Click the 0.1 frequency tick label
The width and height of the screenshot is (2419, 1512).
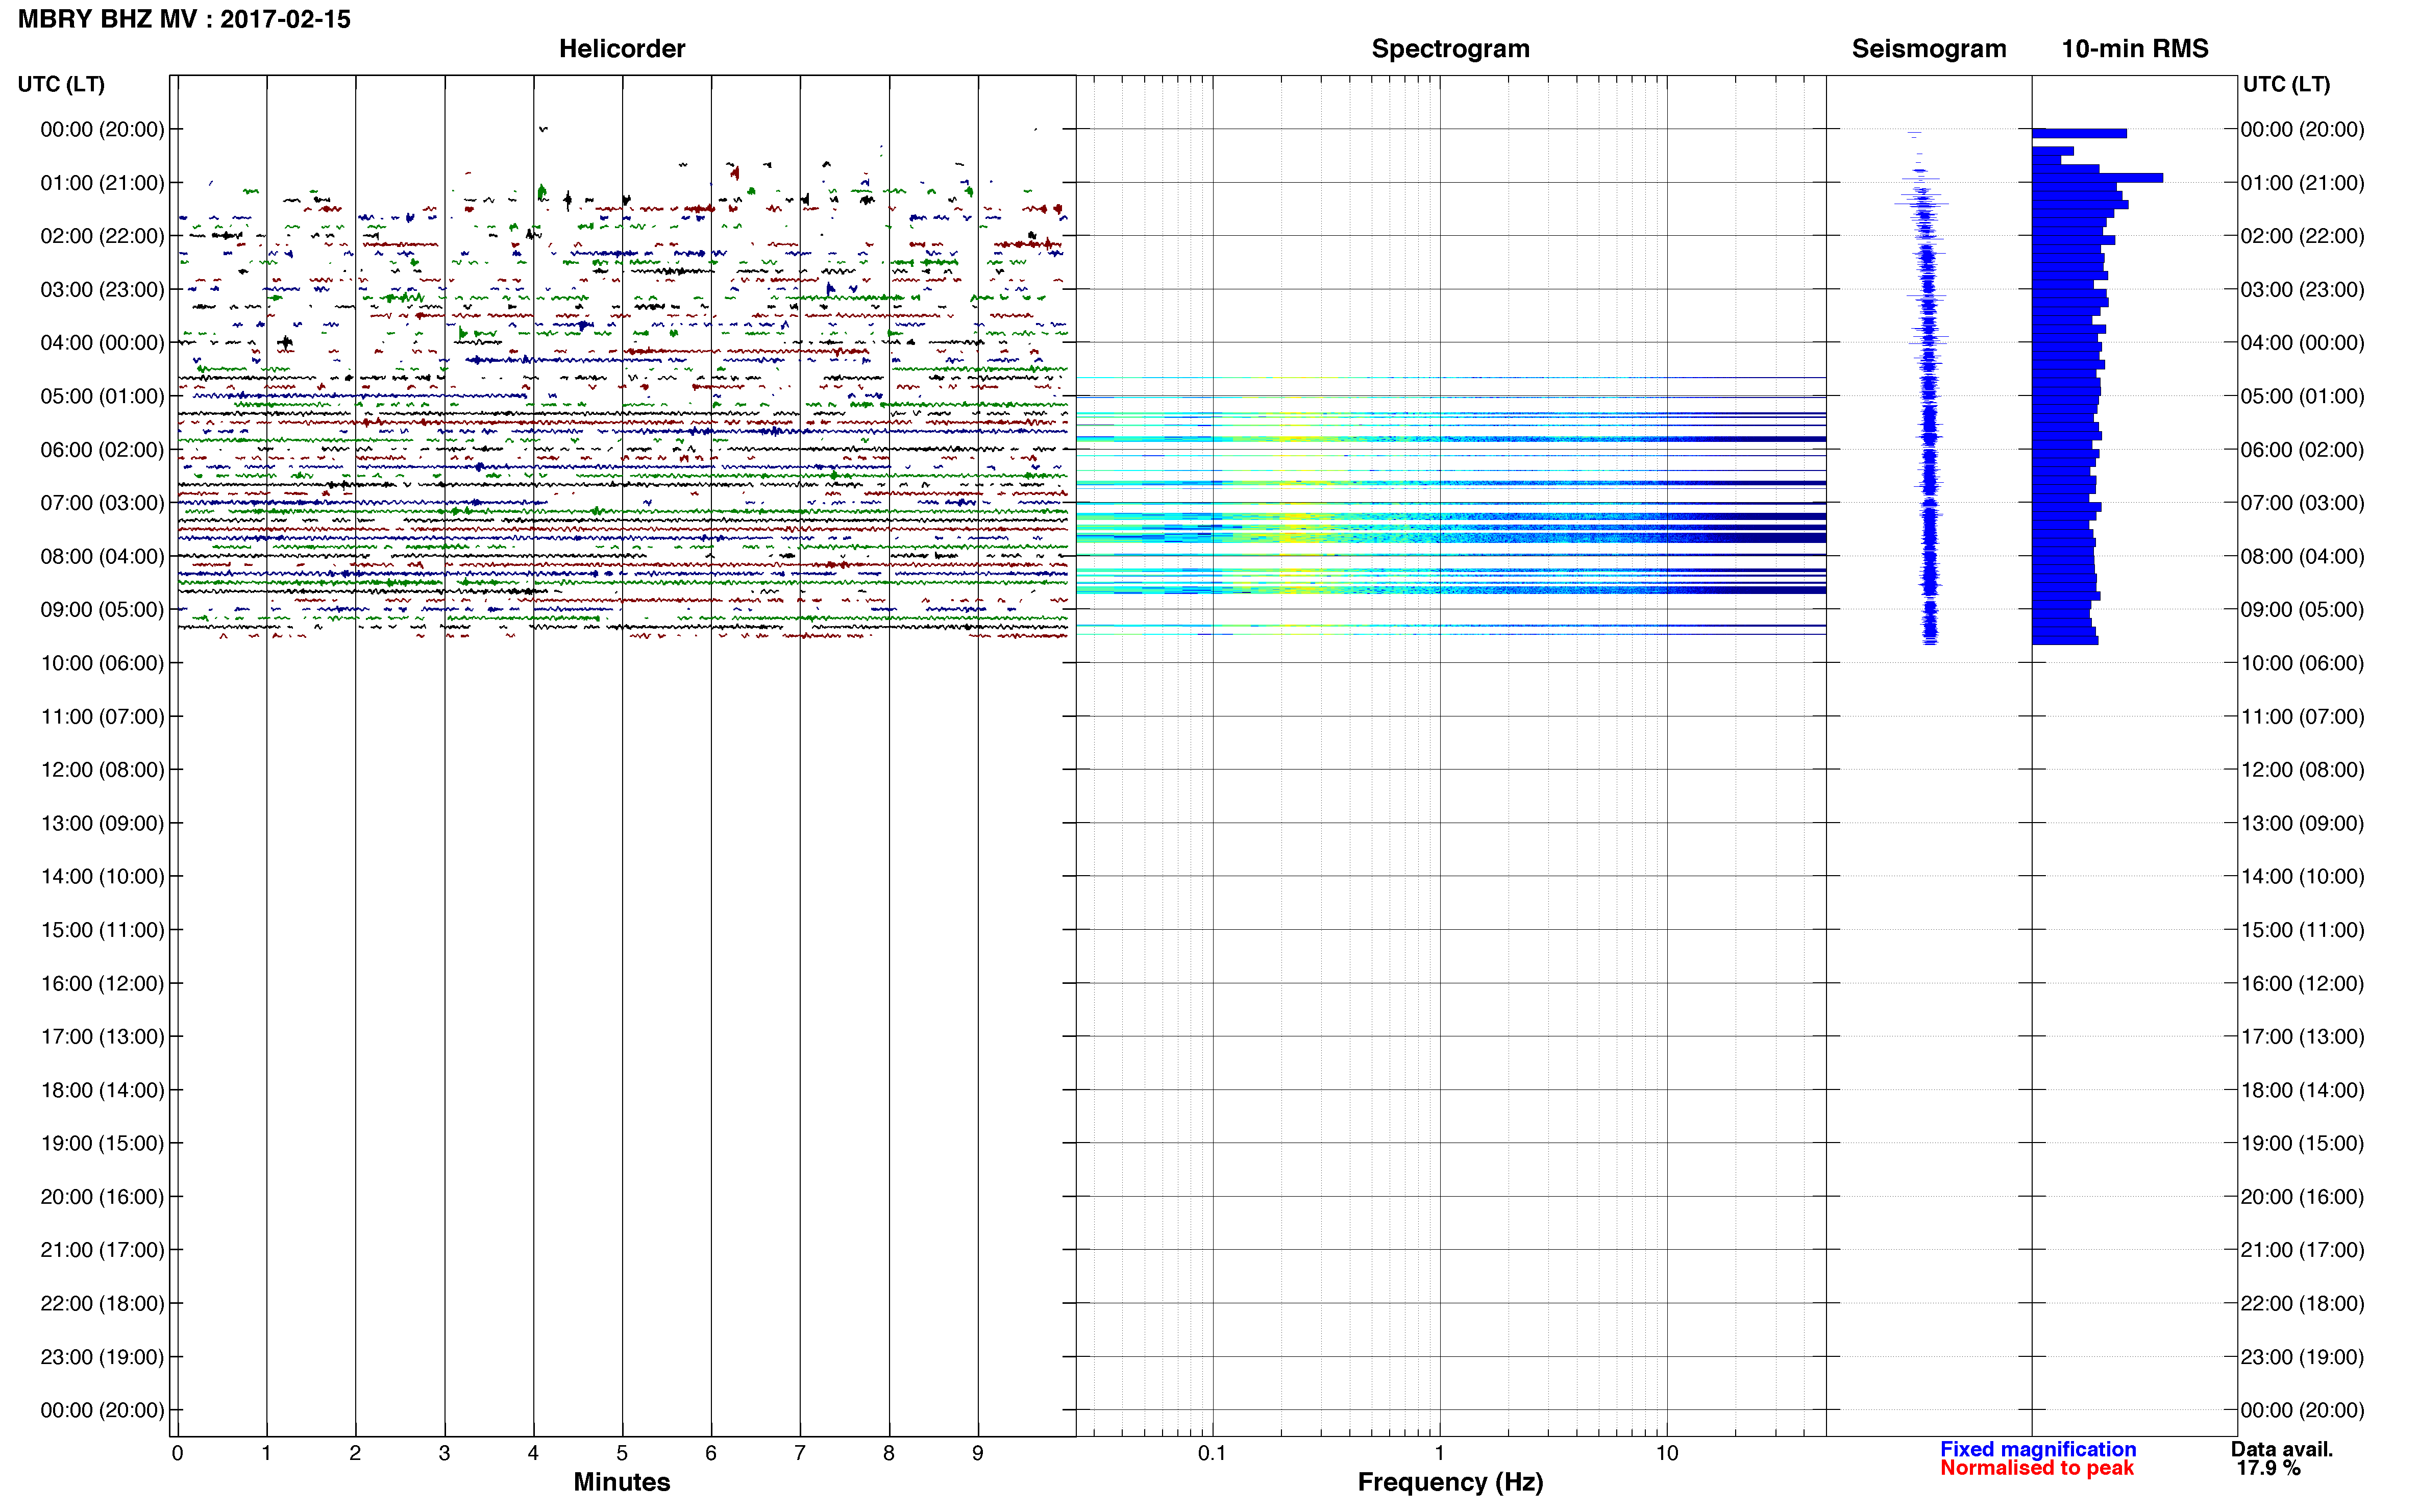pyautogui.click(x=1212, y=1453)
